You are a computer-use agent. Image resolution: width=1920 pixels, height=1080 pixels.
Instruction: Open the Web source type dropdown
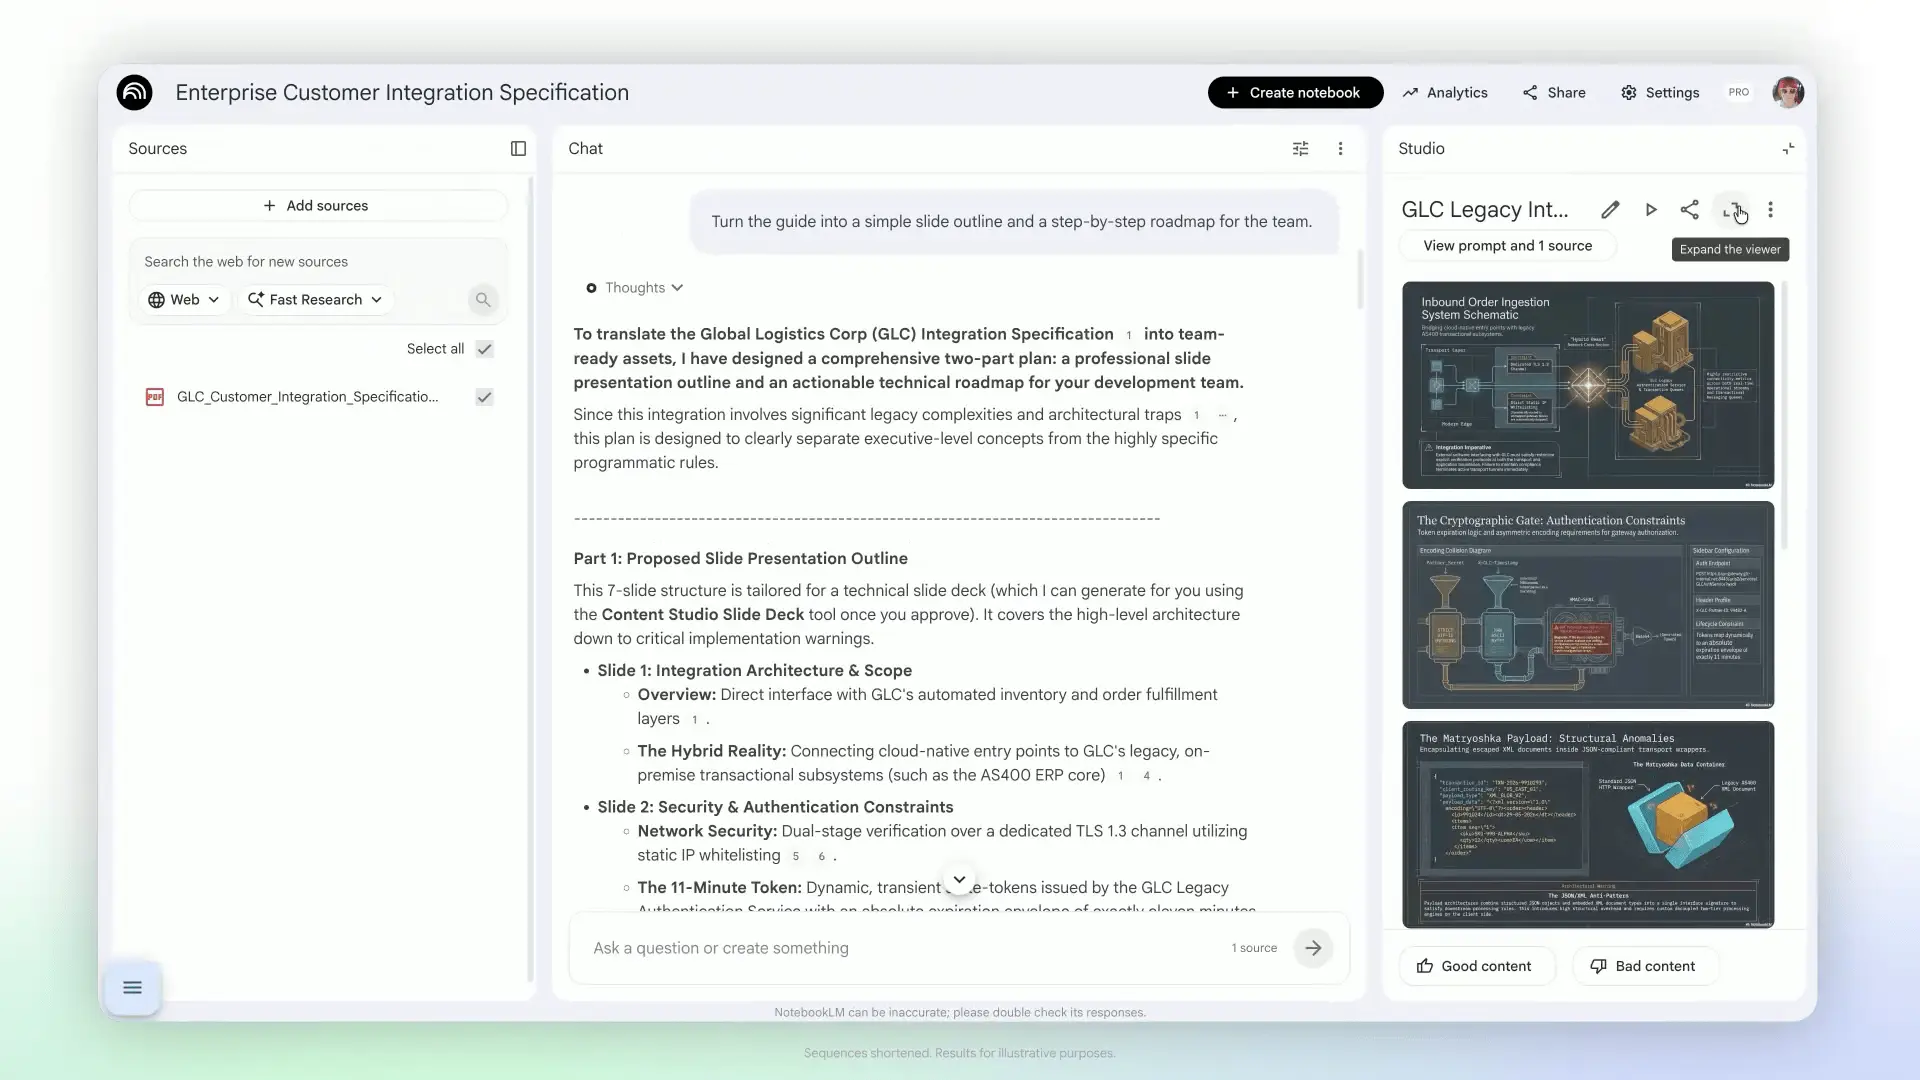(184, 299)
